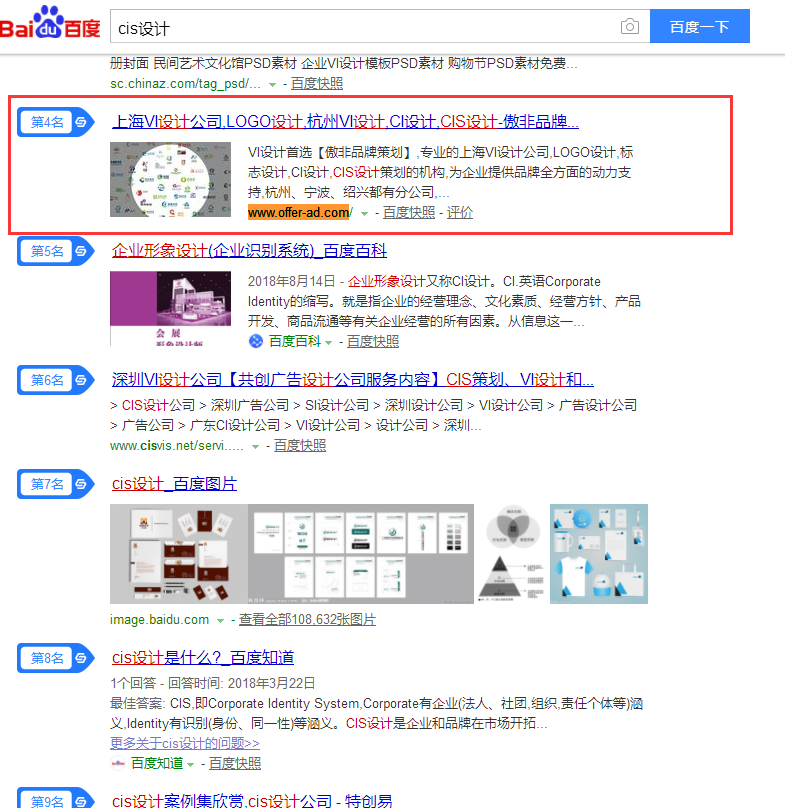The image size is (785, 808).
Task: Click 更多关于cis设计的问题 link
Action: (x=185, y=743)
